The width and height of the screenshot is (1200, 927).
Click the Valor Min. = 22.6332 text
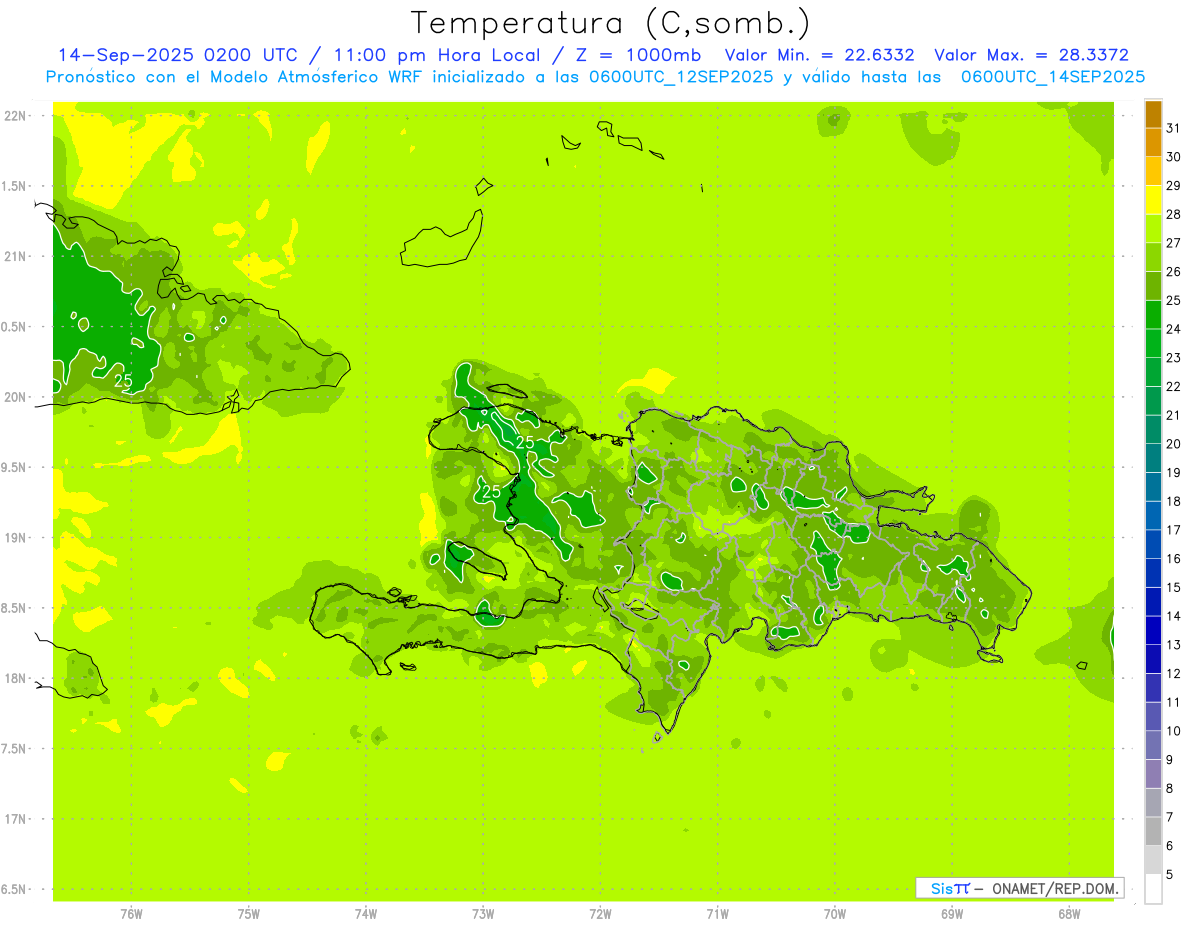click(819, 55)
